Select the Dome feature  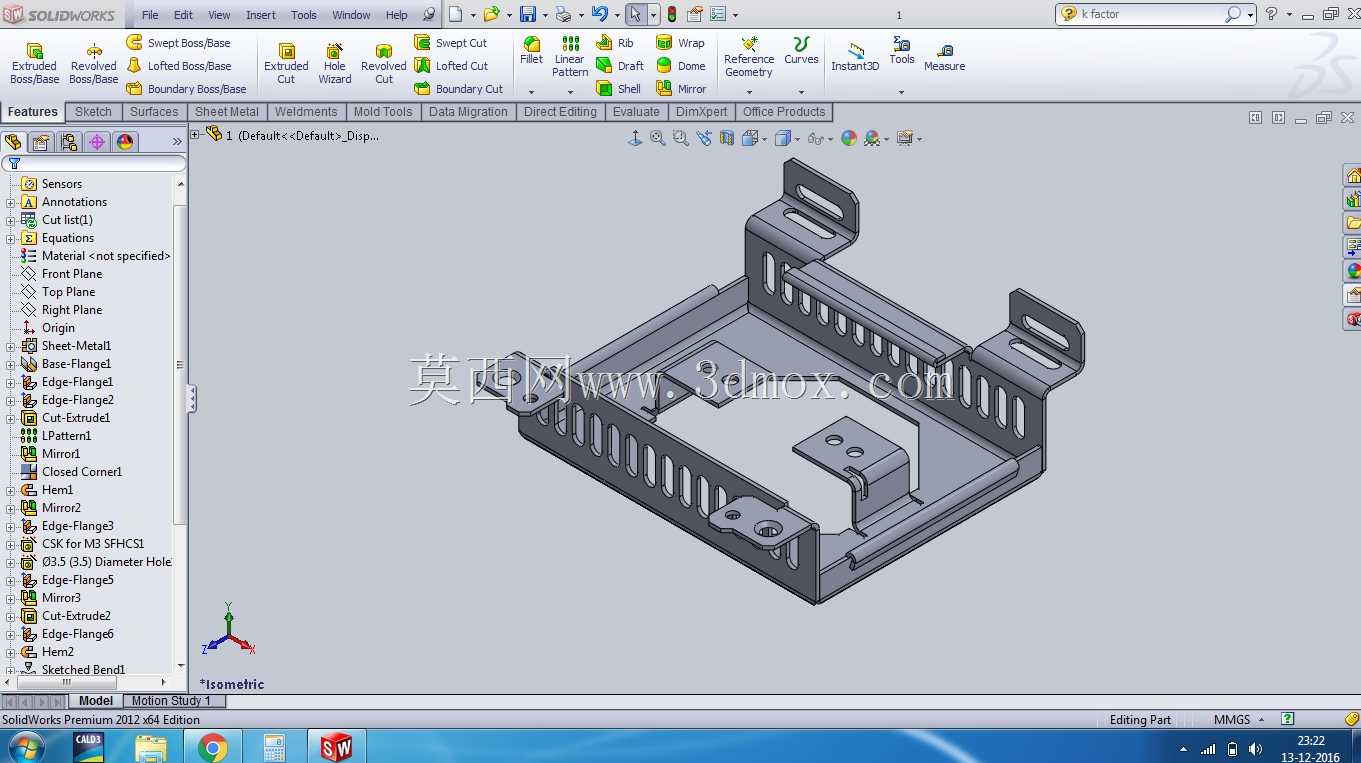pos(681,66)
